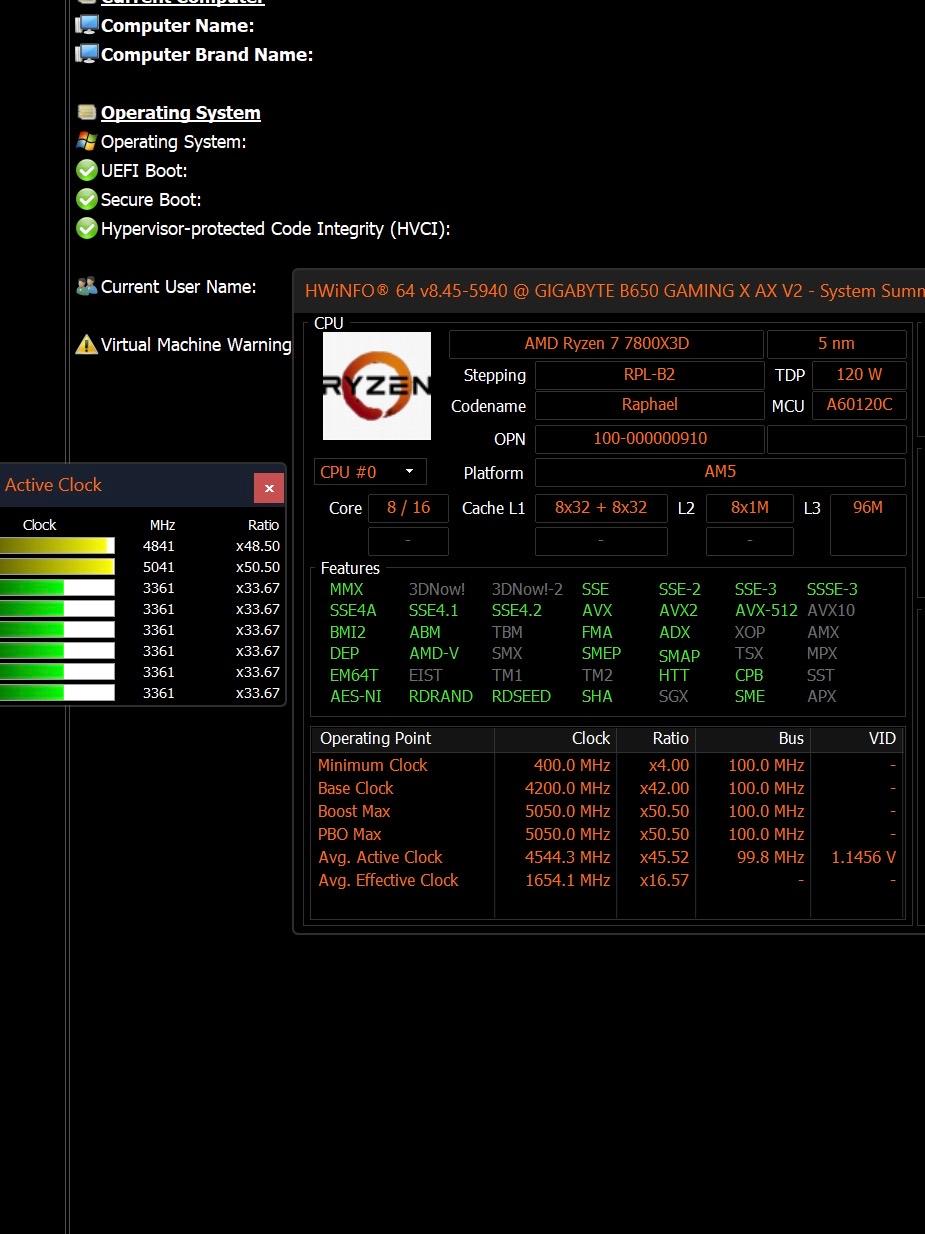Click the monitor icon beside Computer Brand Name
Image resolution: width=925 pixels, height=1234 pixels.
[x=87, y=54]
